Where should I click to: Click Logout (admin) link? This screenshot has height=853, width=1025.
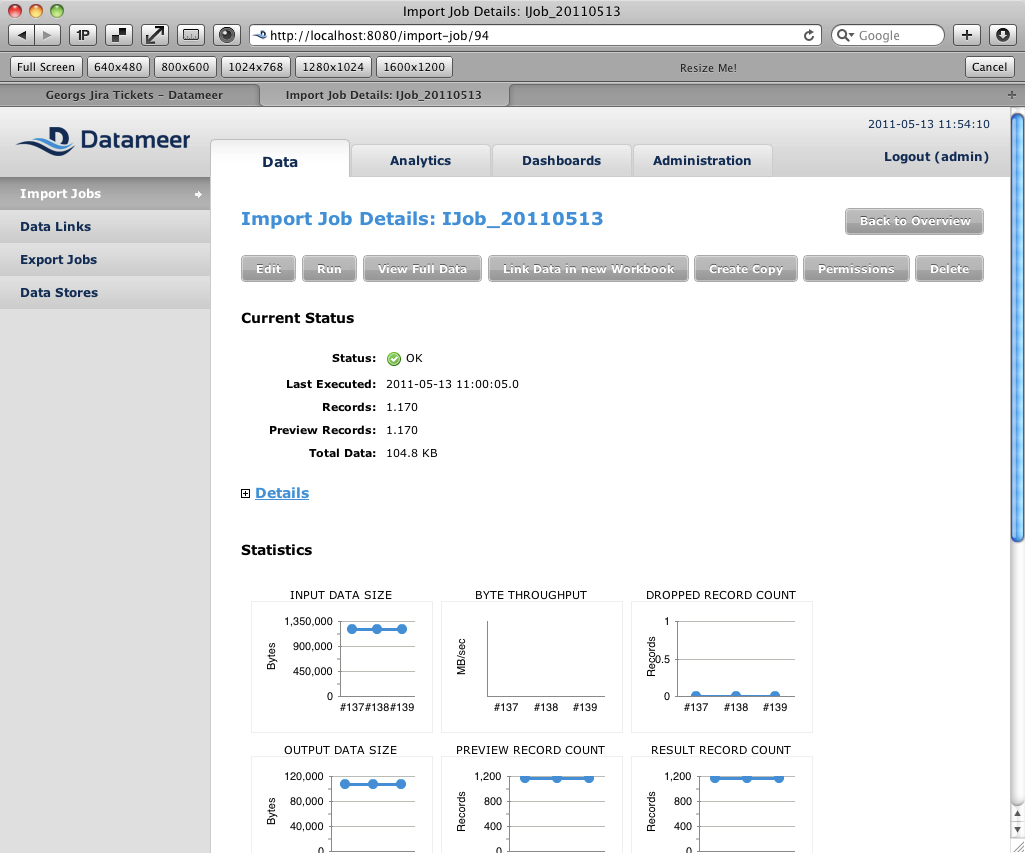tap(936, 157)
